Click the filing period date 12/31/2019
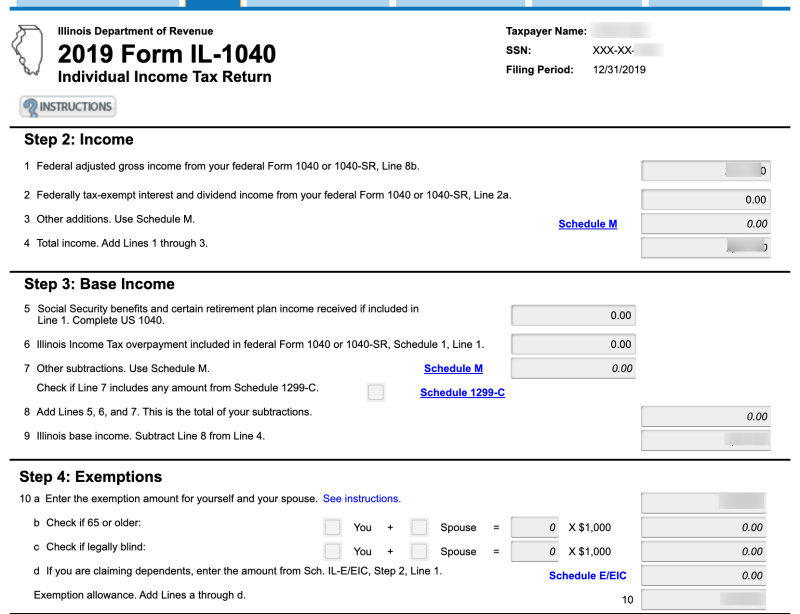Screen dimensions: 800x614 619,69
